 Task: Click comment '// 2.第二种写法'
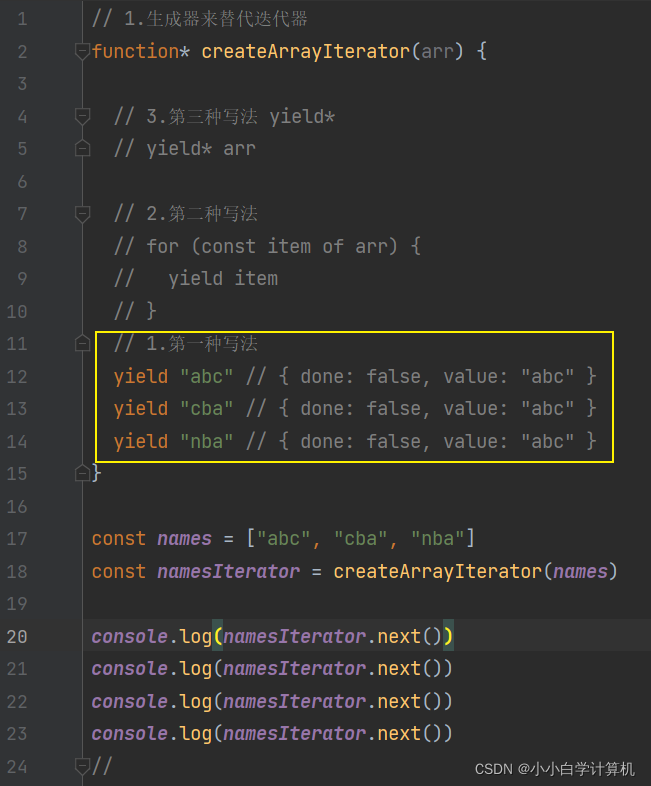[x=186, y=214]
